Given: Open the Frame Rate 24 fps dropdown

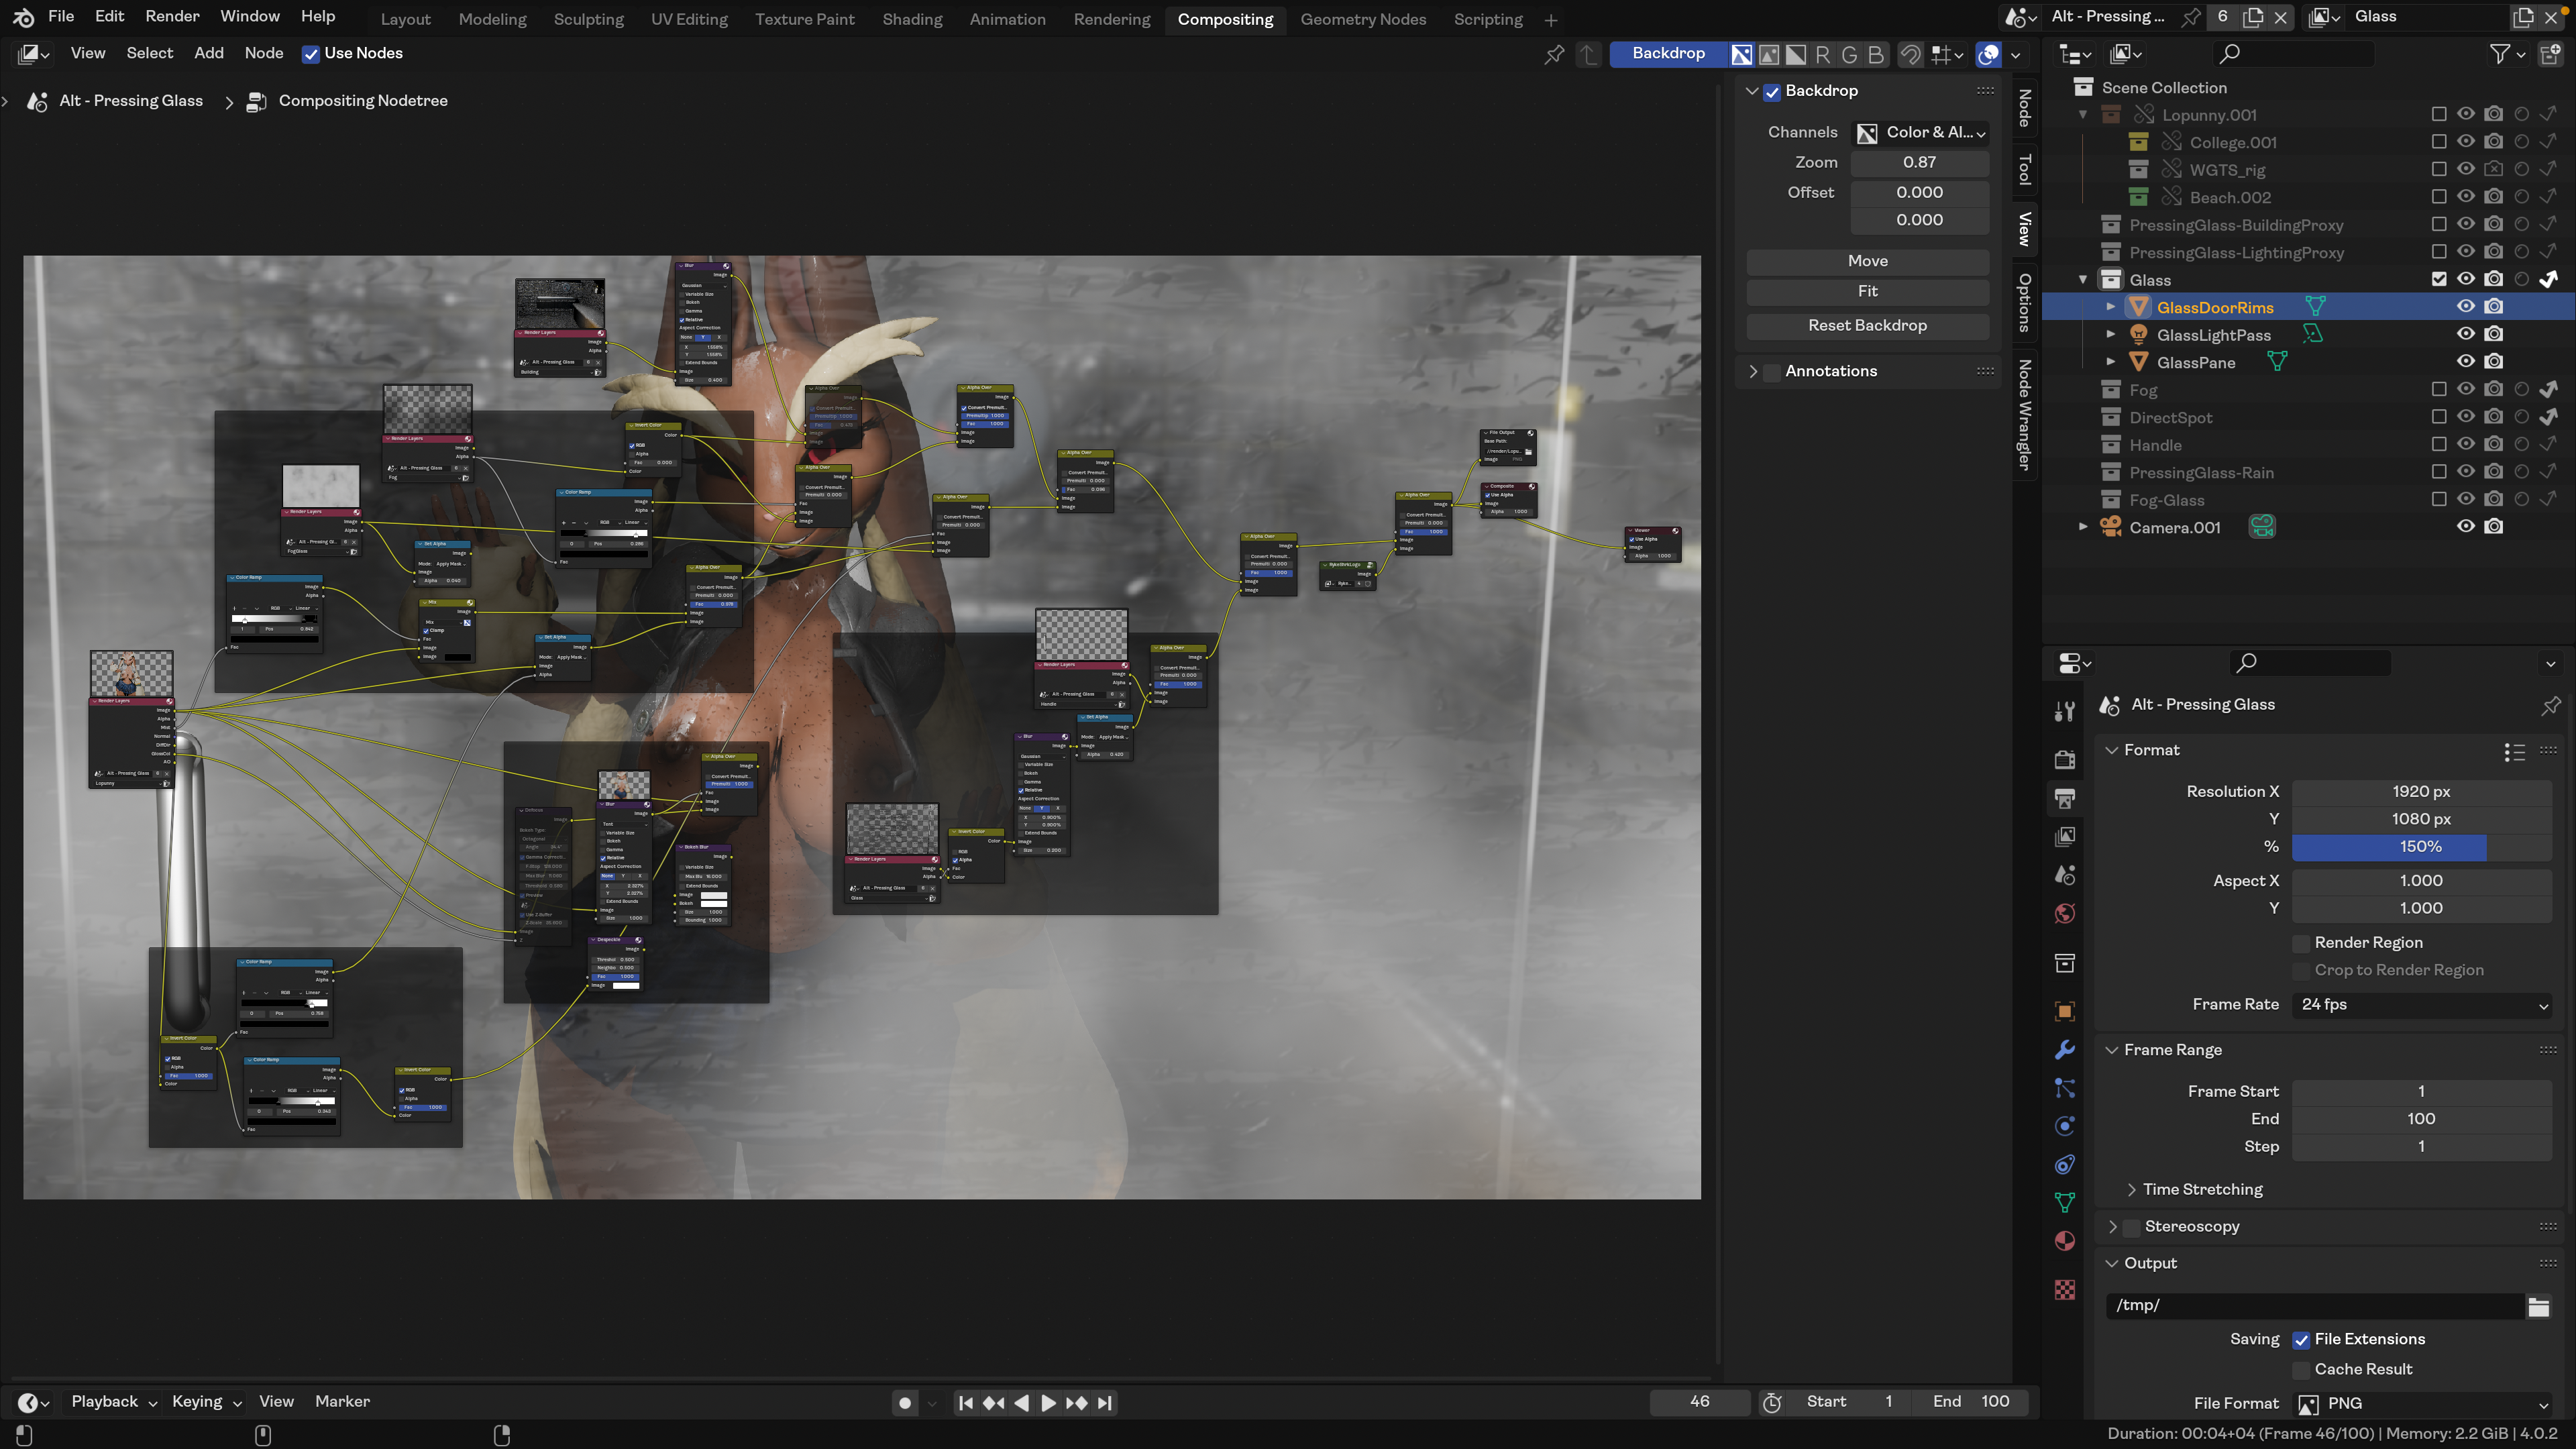Looking at the screenshot, I should click(x=2421, y=1004).
